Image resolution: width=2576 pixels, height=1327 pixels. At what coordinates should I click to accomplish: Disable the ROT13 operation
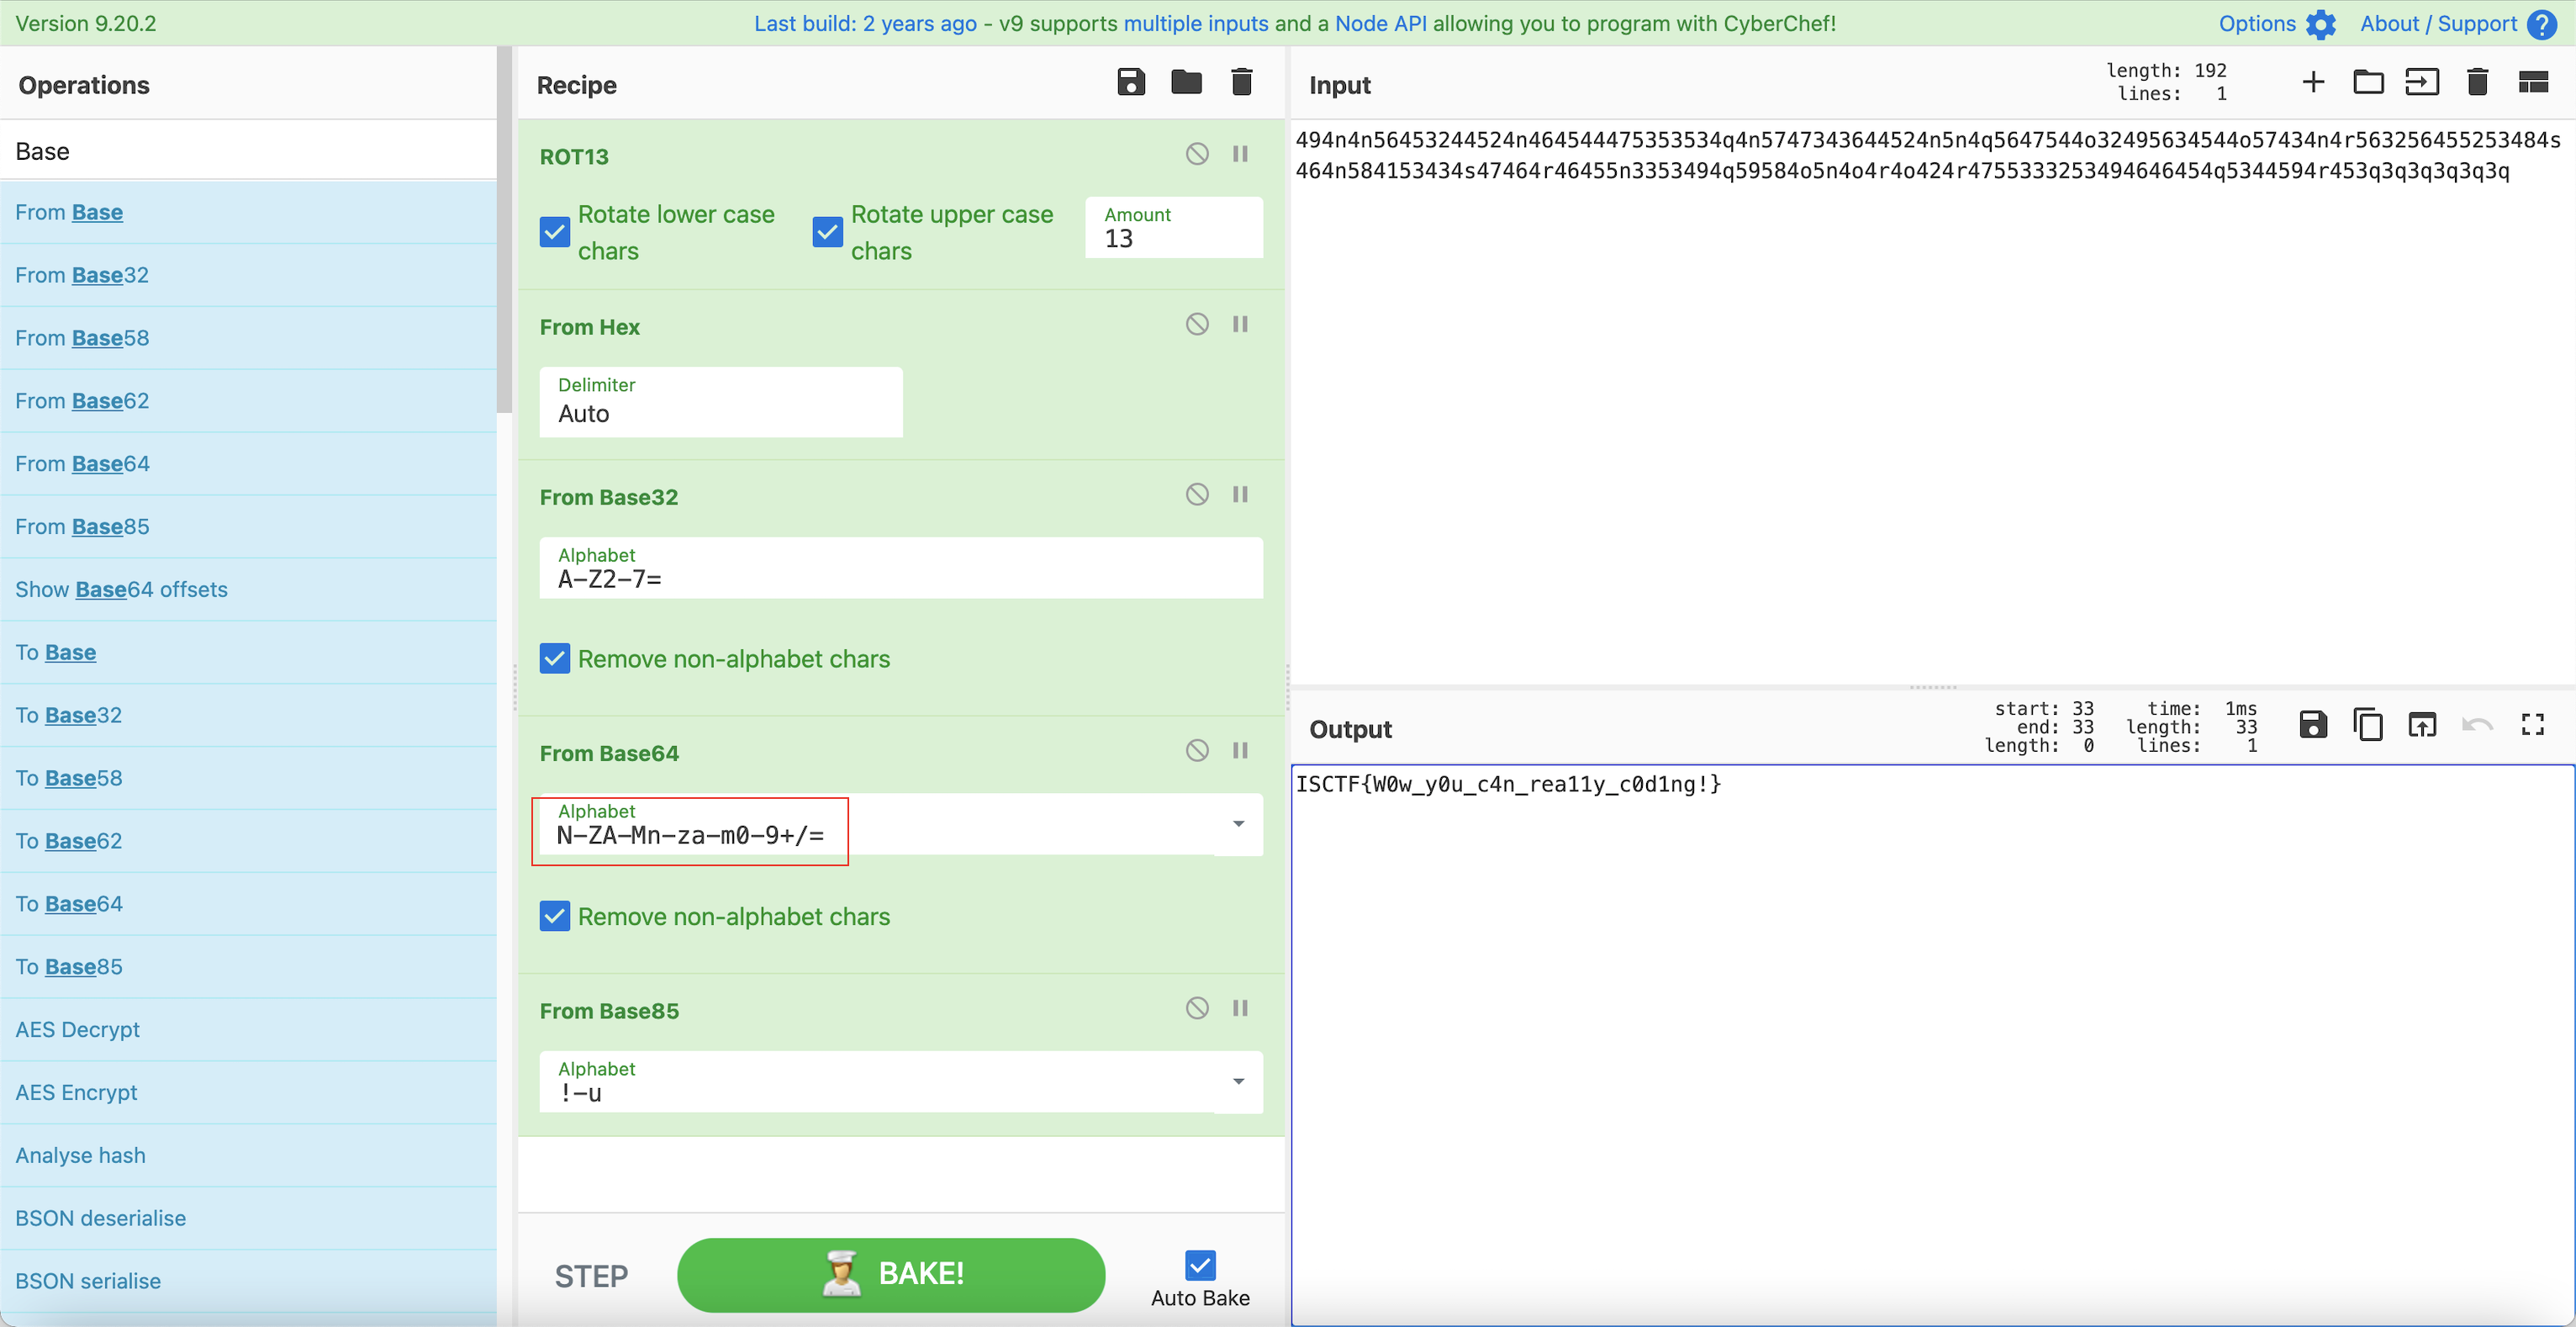coord(1197,154)
